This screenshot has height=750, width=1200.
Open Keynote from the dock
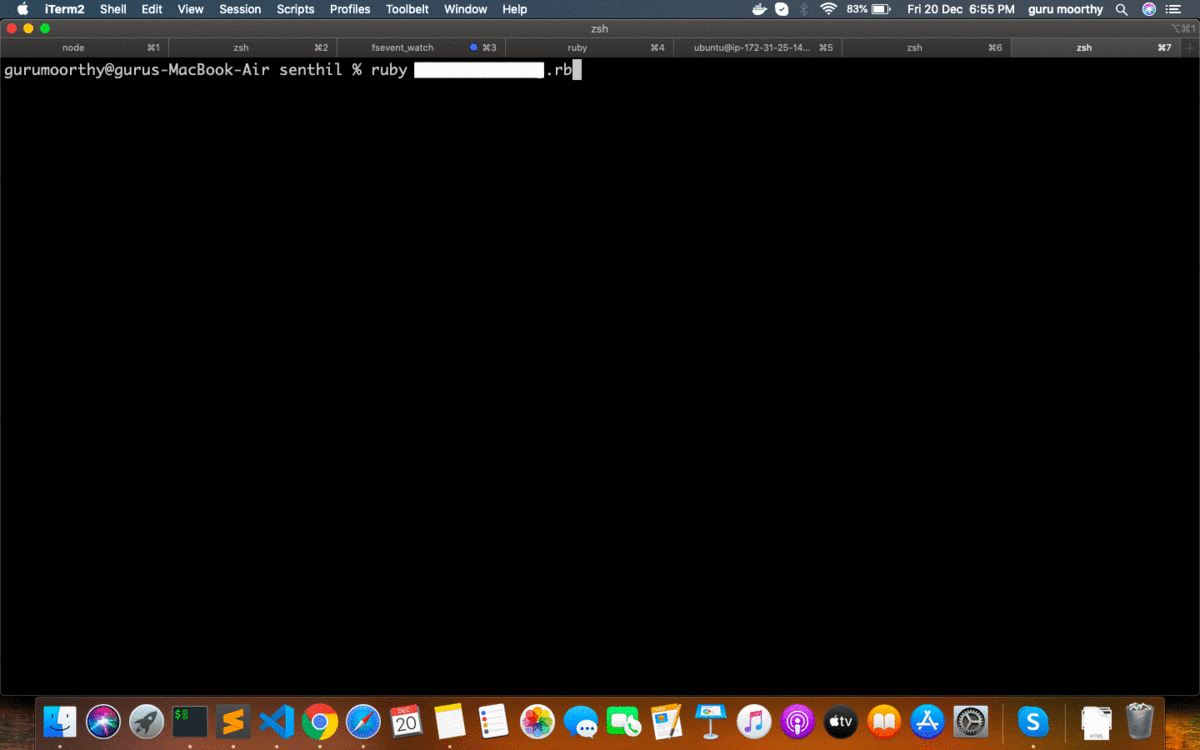(711, 721)
